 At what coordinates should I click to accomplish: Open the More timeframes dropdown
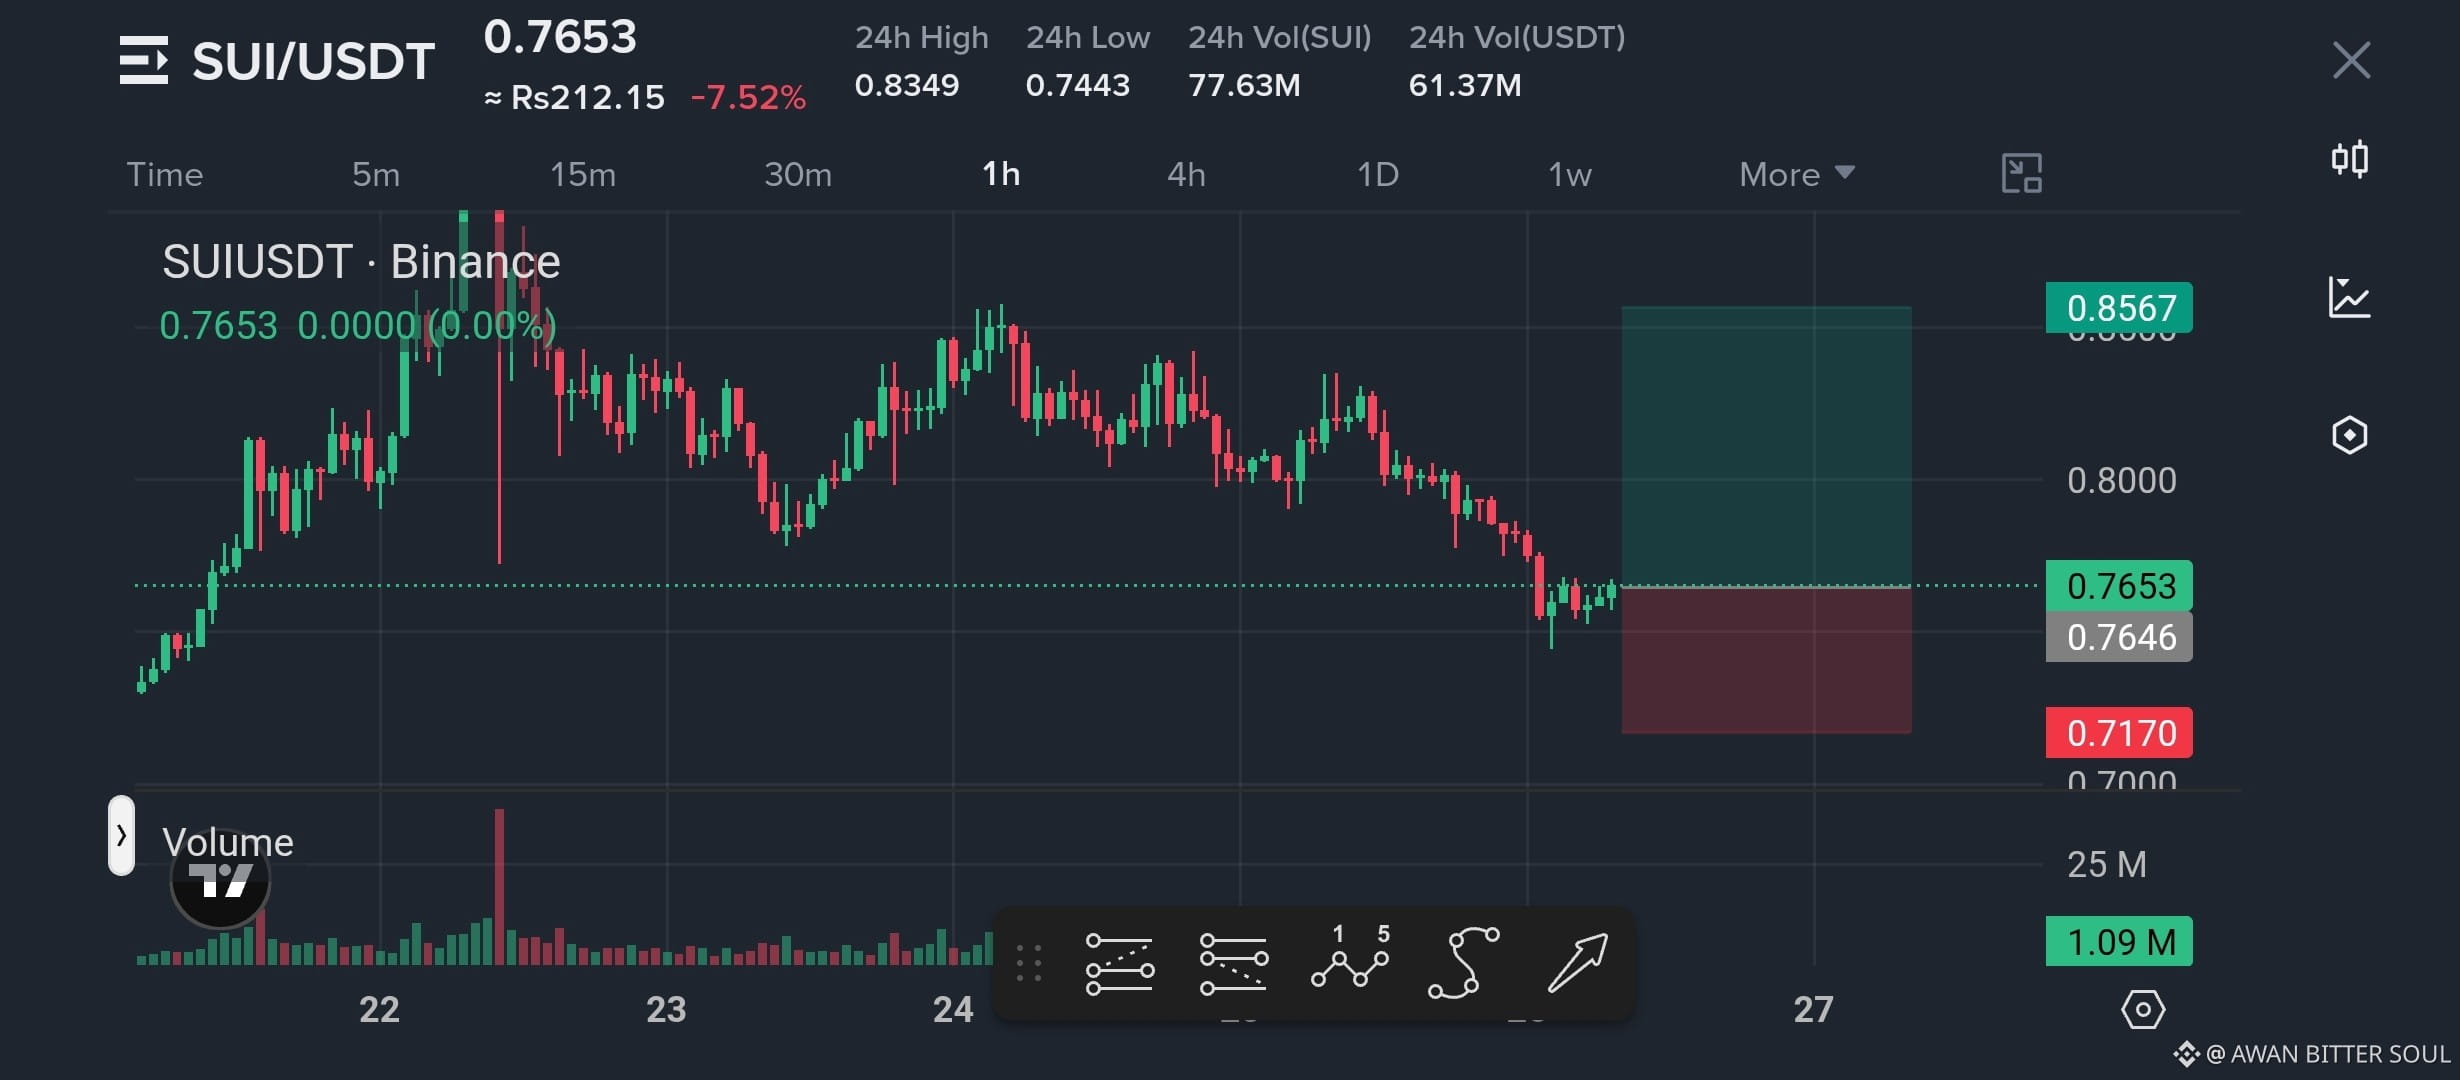tap(1797, 174)
